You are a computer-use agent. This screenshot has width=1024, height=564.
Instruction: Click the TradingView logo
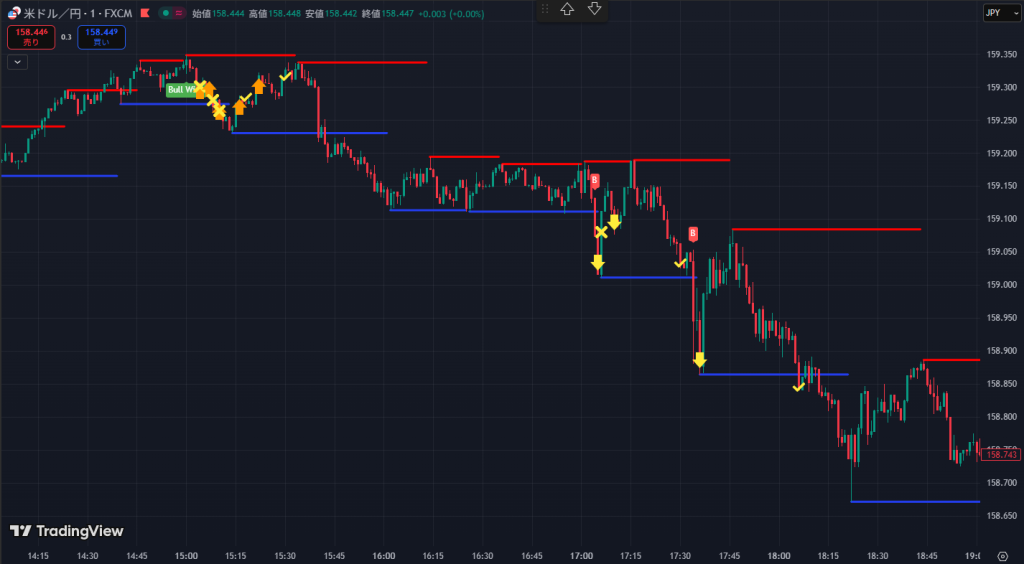[x=68, y=531]
